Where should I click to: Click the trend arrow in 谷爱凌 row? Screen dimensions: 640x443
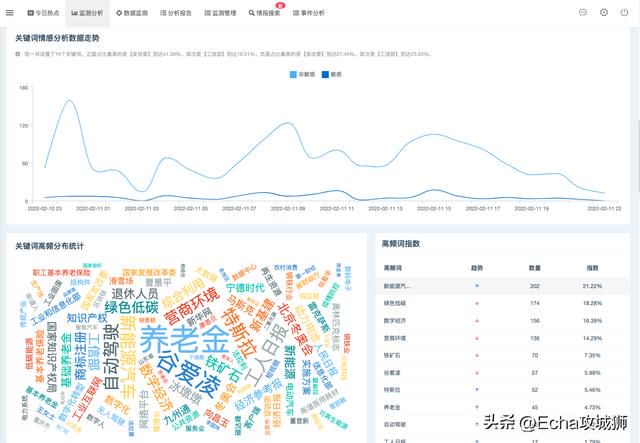[x=477, y=373]
